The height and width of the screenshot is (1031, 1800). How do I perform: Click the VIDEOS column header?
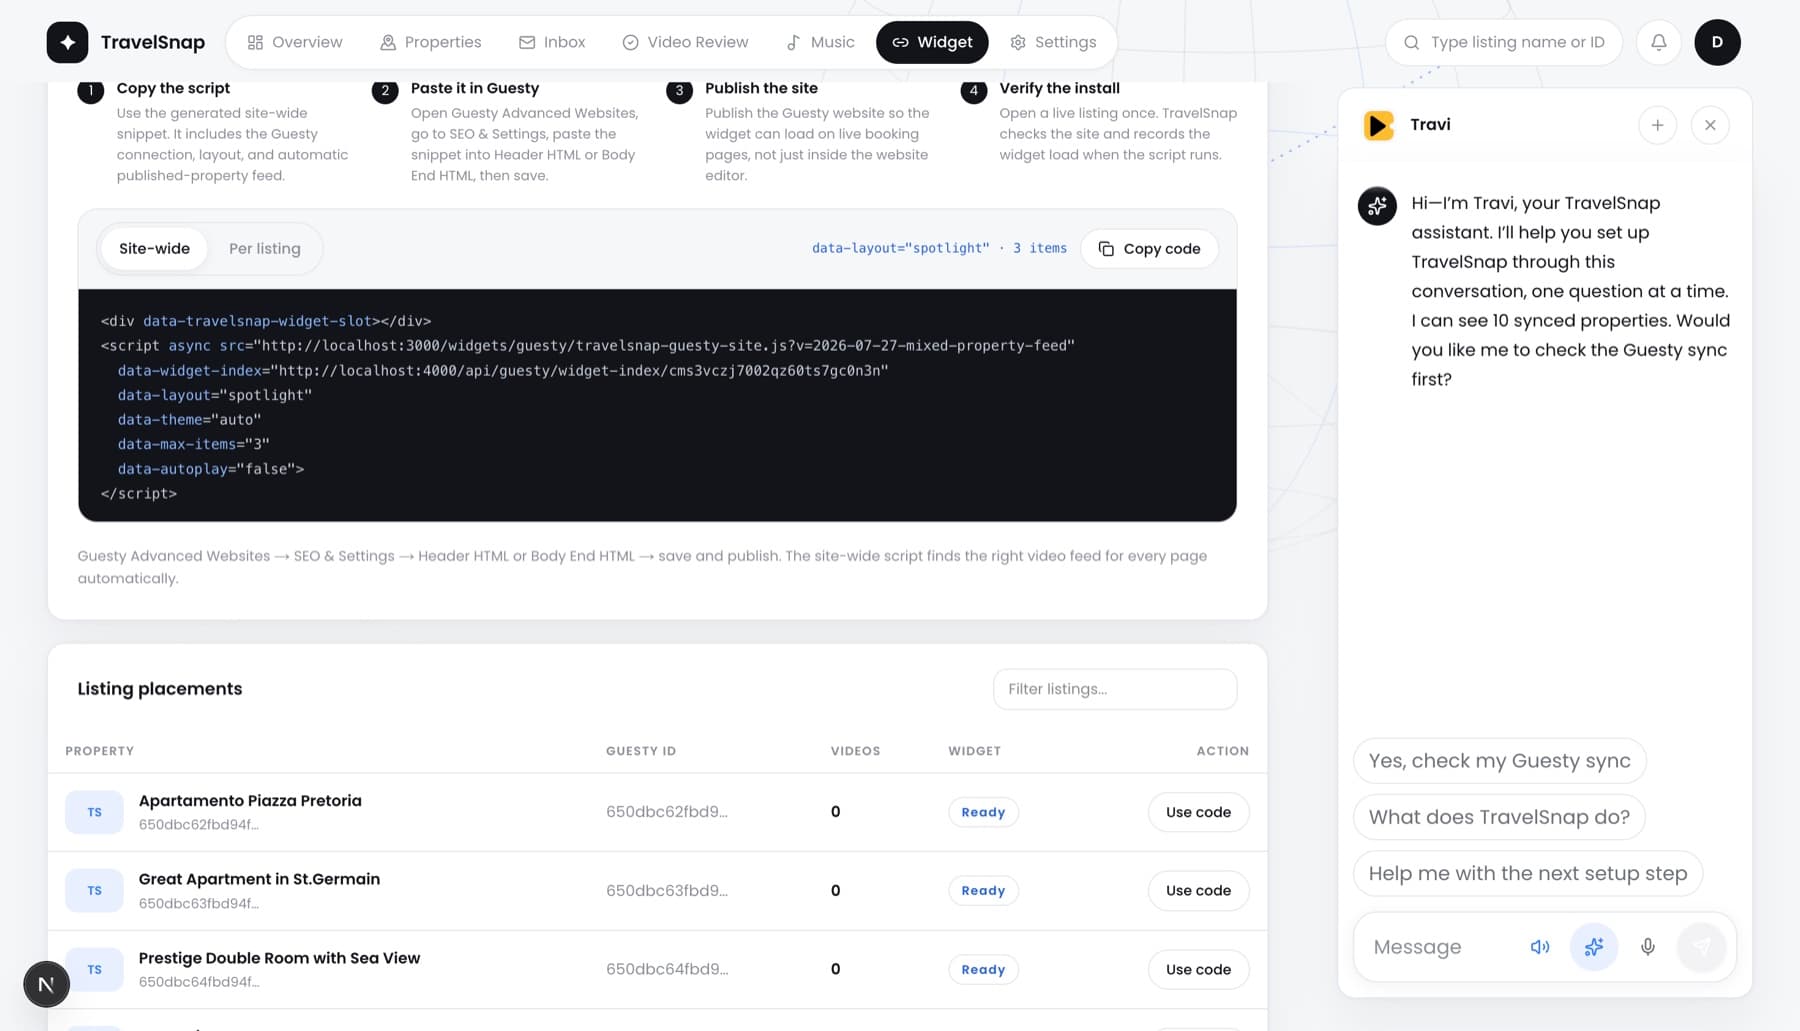[856, 751]
